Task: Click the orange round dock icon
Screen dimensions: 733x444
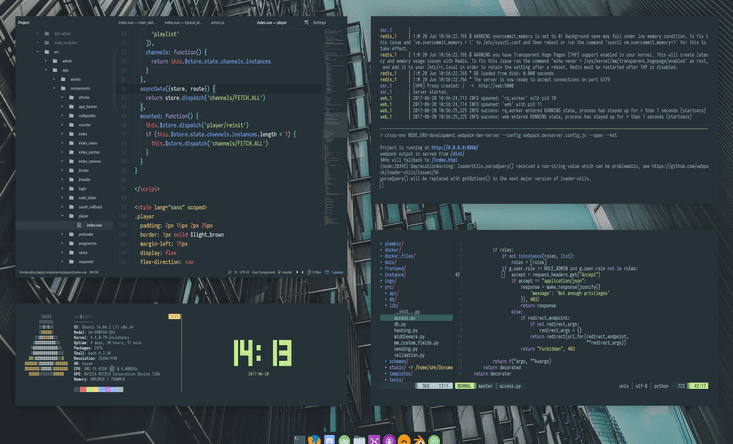Action: pos(404,440)
